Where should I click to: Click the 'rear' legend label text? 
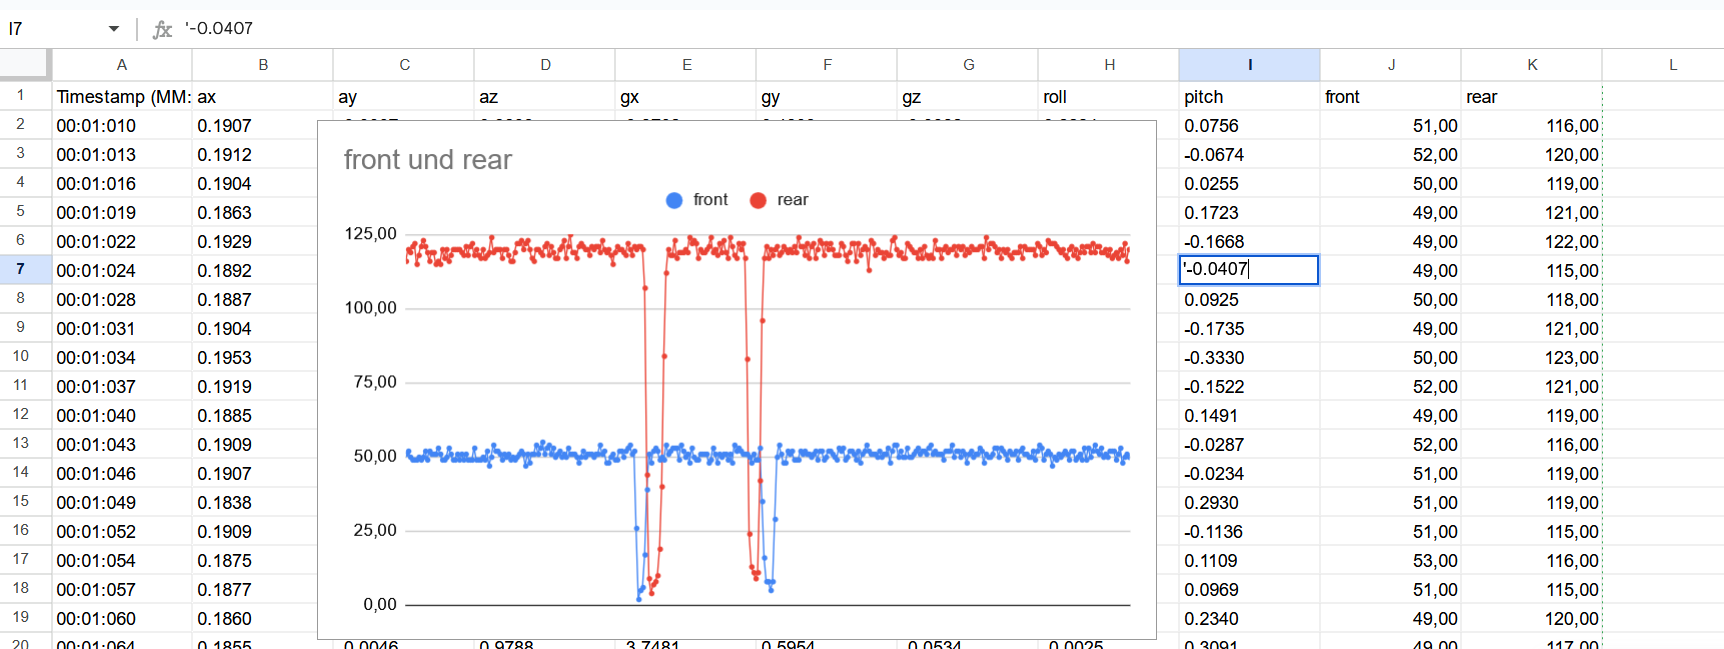click(792, 200)
